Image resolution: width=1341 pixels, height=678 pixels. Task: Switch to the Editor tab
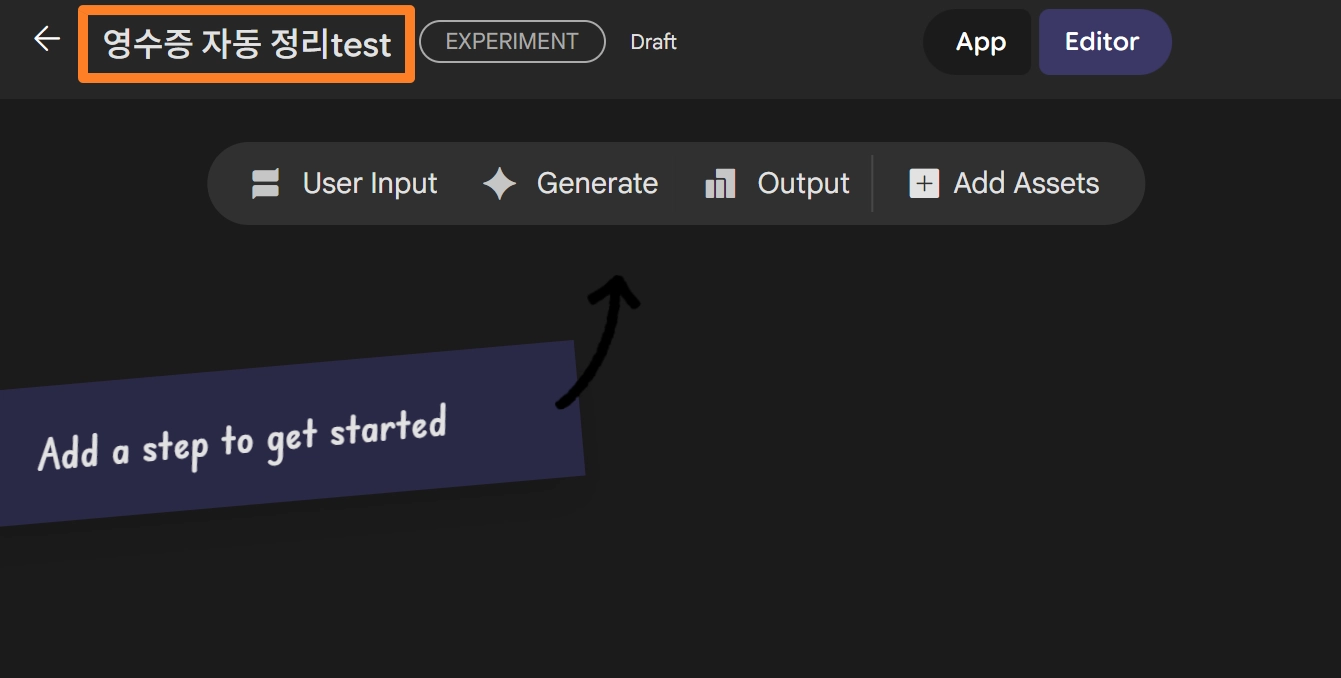click(x=1102, y=42)
